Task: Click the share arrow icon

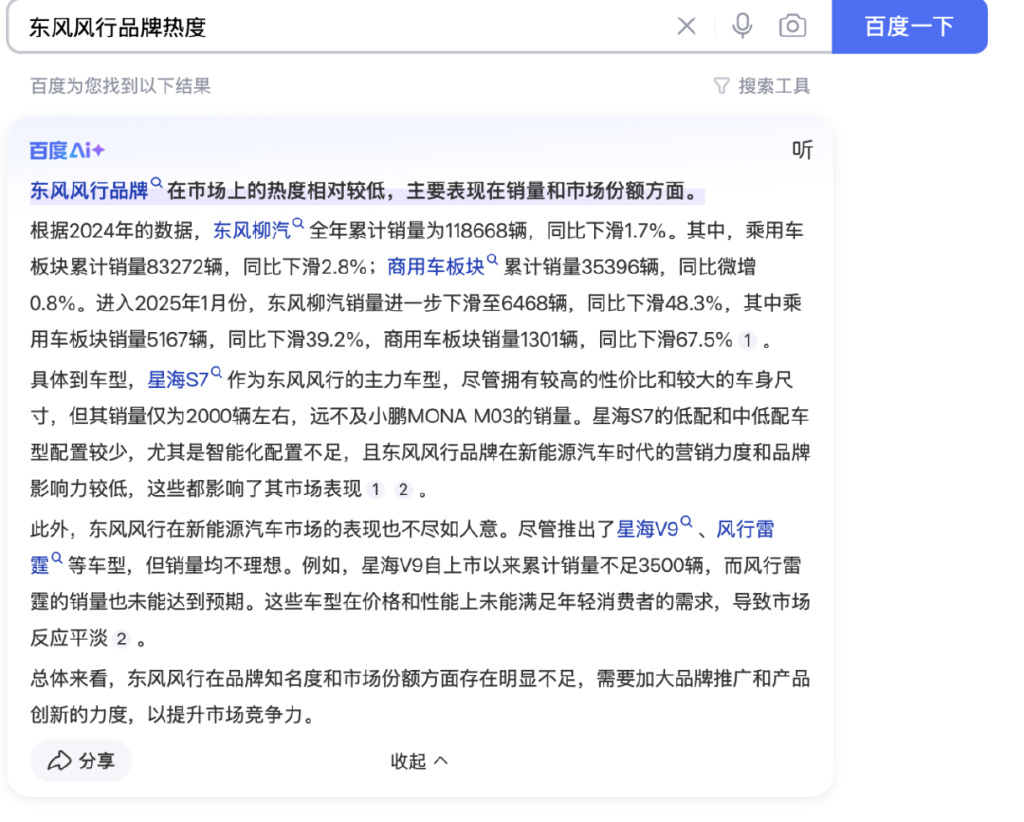Action: (x=59, y=761)
